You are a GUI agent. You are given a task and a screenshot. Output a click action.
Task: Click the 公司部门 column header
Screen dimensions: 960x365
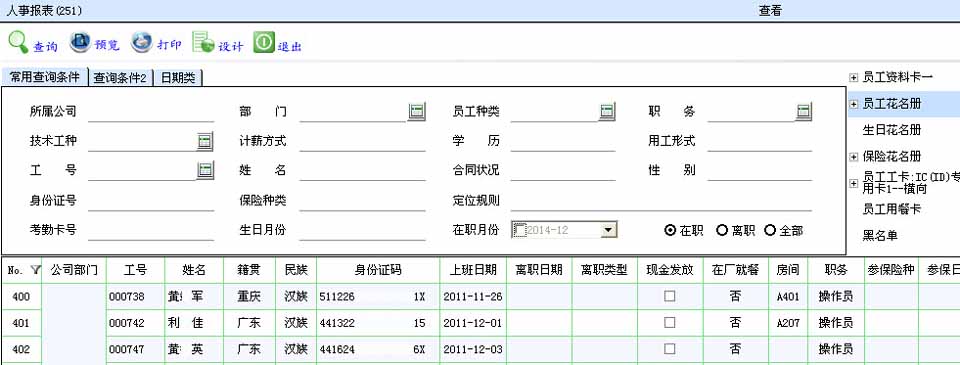point(73,270)
